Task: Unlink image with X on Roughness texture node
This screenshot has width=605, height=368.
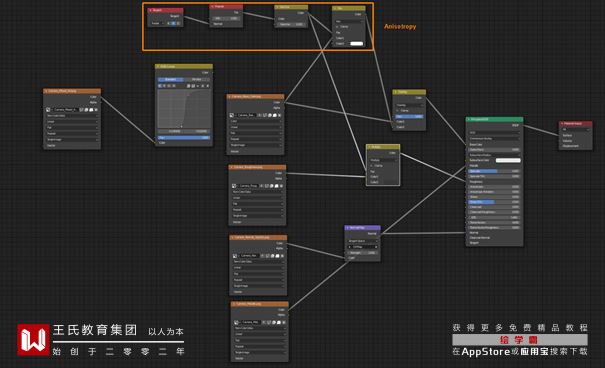Action: (x=281, y=186)
